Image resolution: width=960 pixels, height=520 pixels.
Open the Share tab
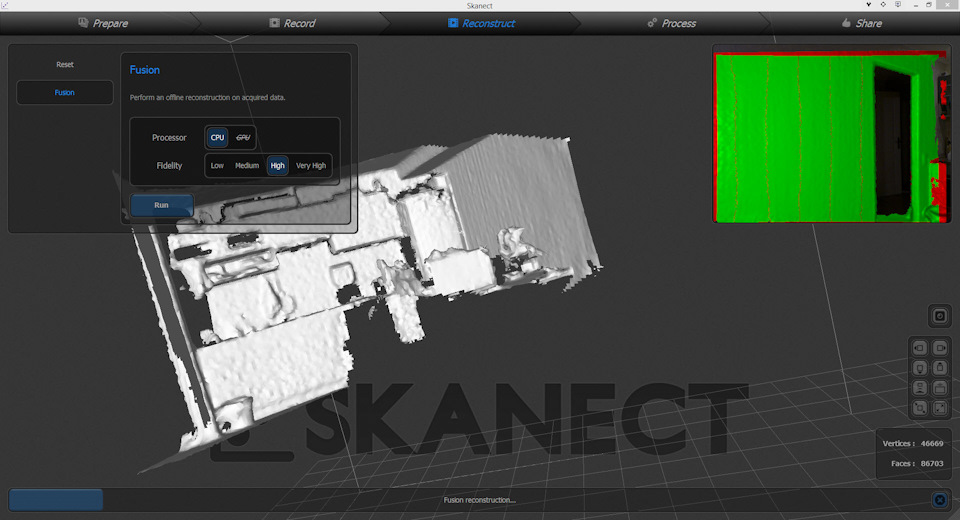point(862,23)
